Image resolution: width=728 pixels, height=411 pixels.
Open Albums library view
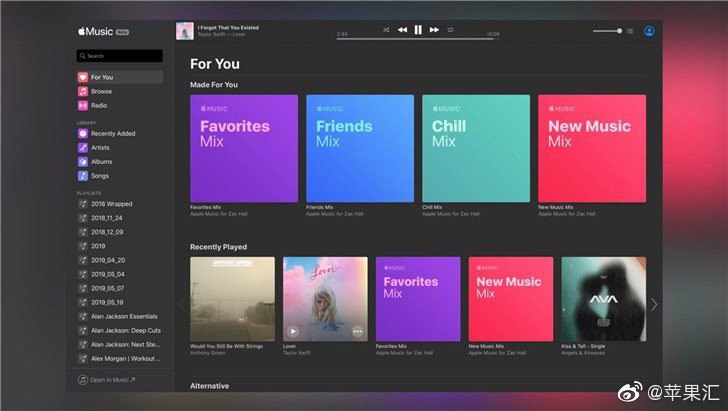tap(120, 162)
